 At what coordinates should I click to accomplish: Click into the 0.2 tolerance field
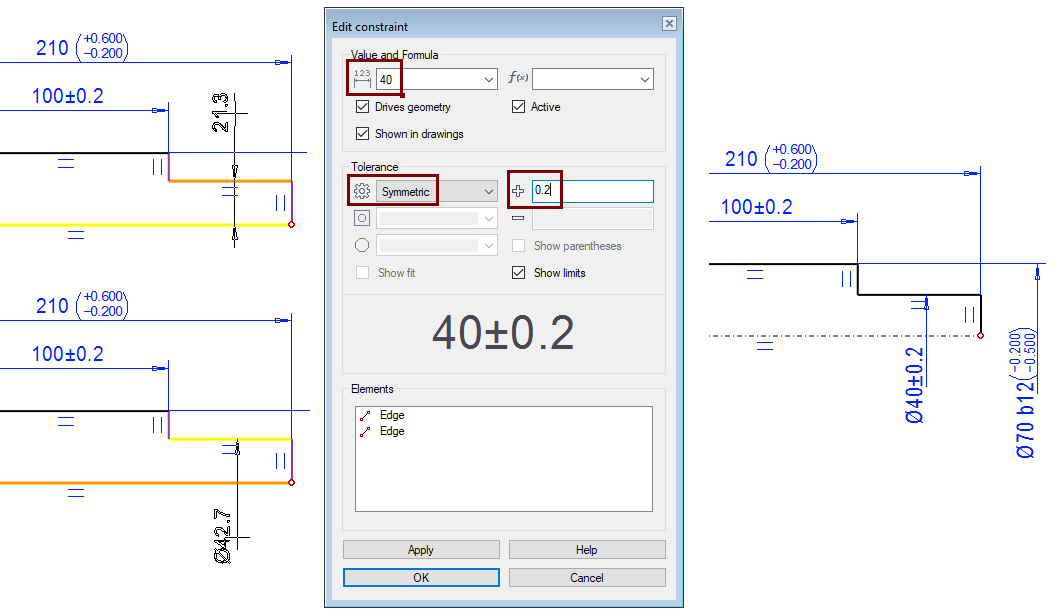pos(592,191)
